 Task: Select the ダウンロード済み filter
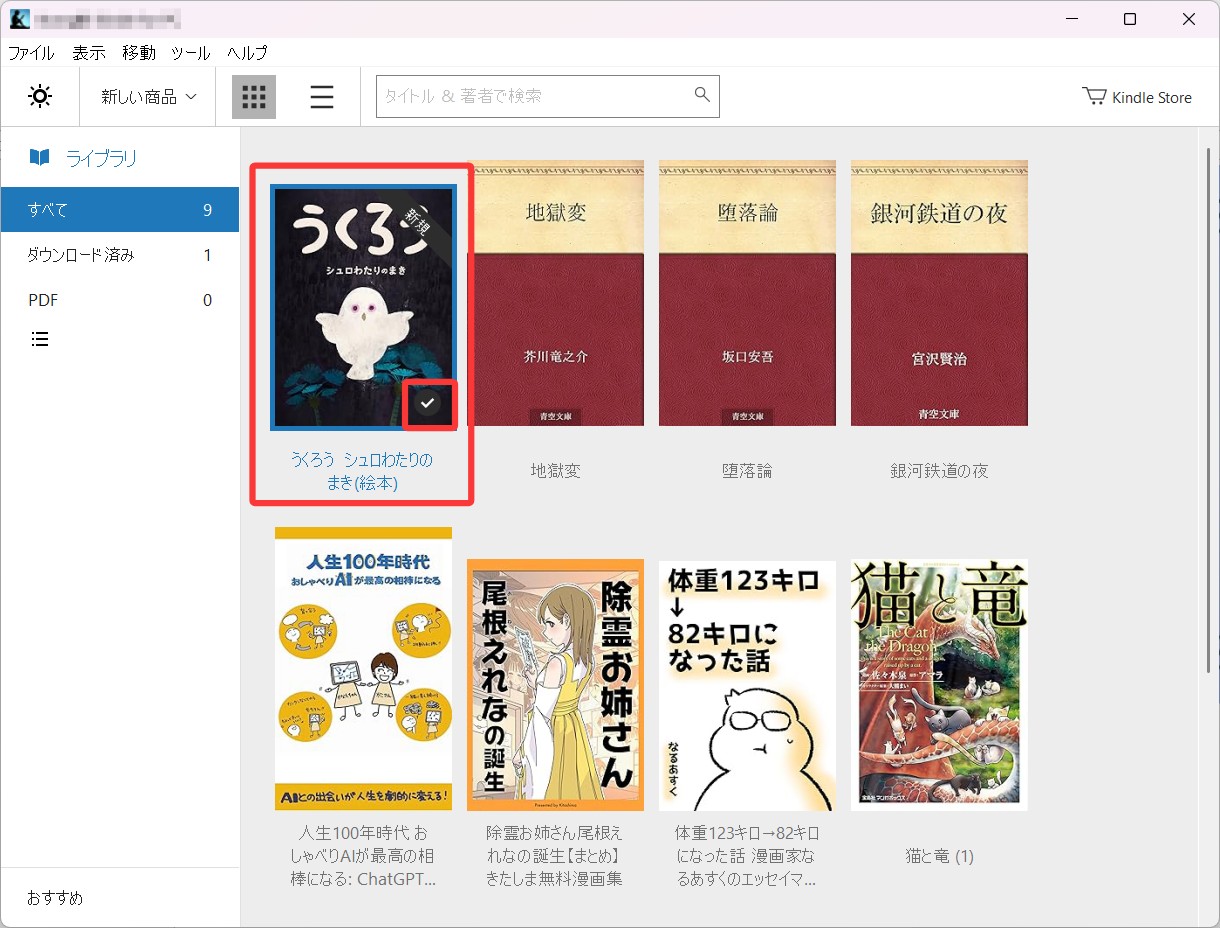coord(81,255)
